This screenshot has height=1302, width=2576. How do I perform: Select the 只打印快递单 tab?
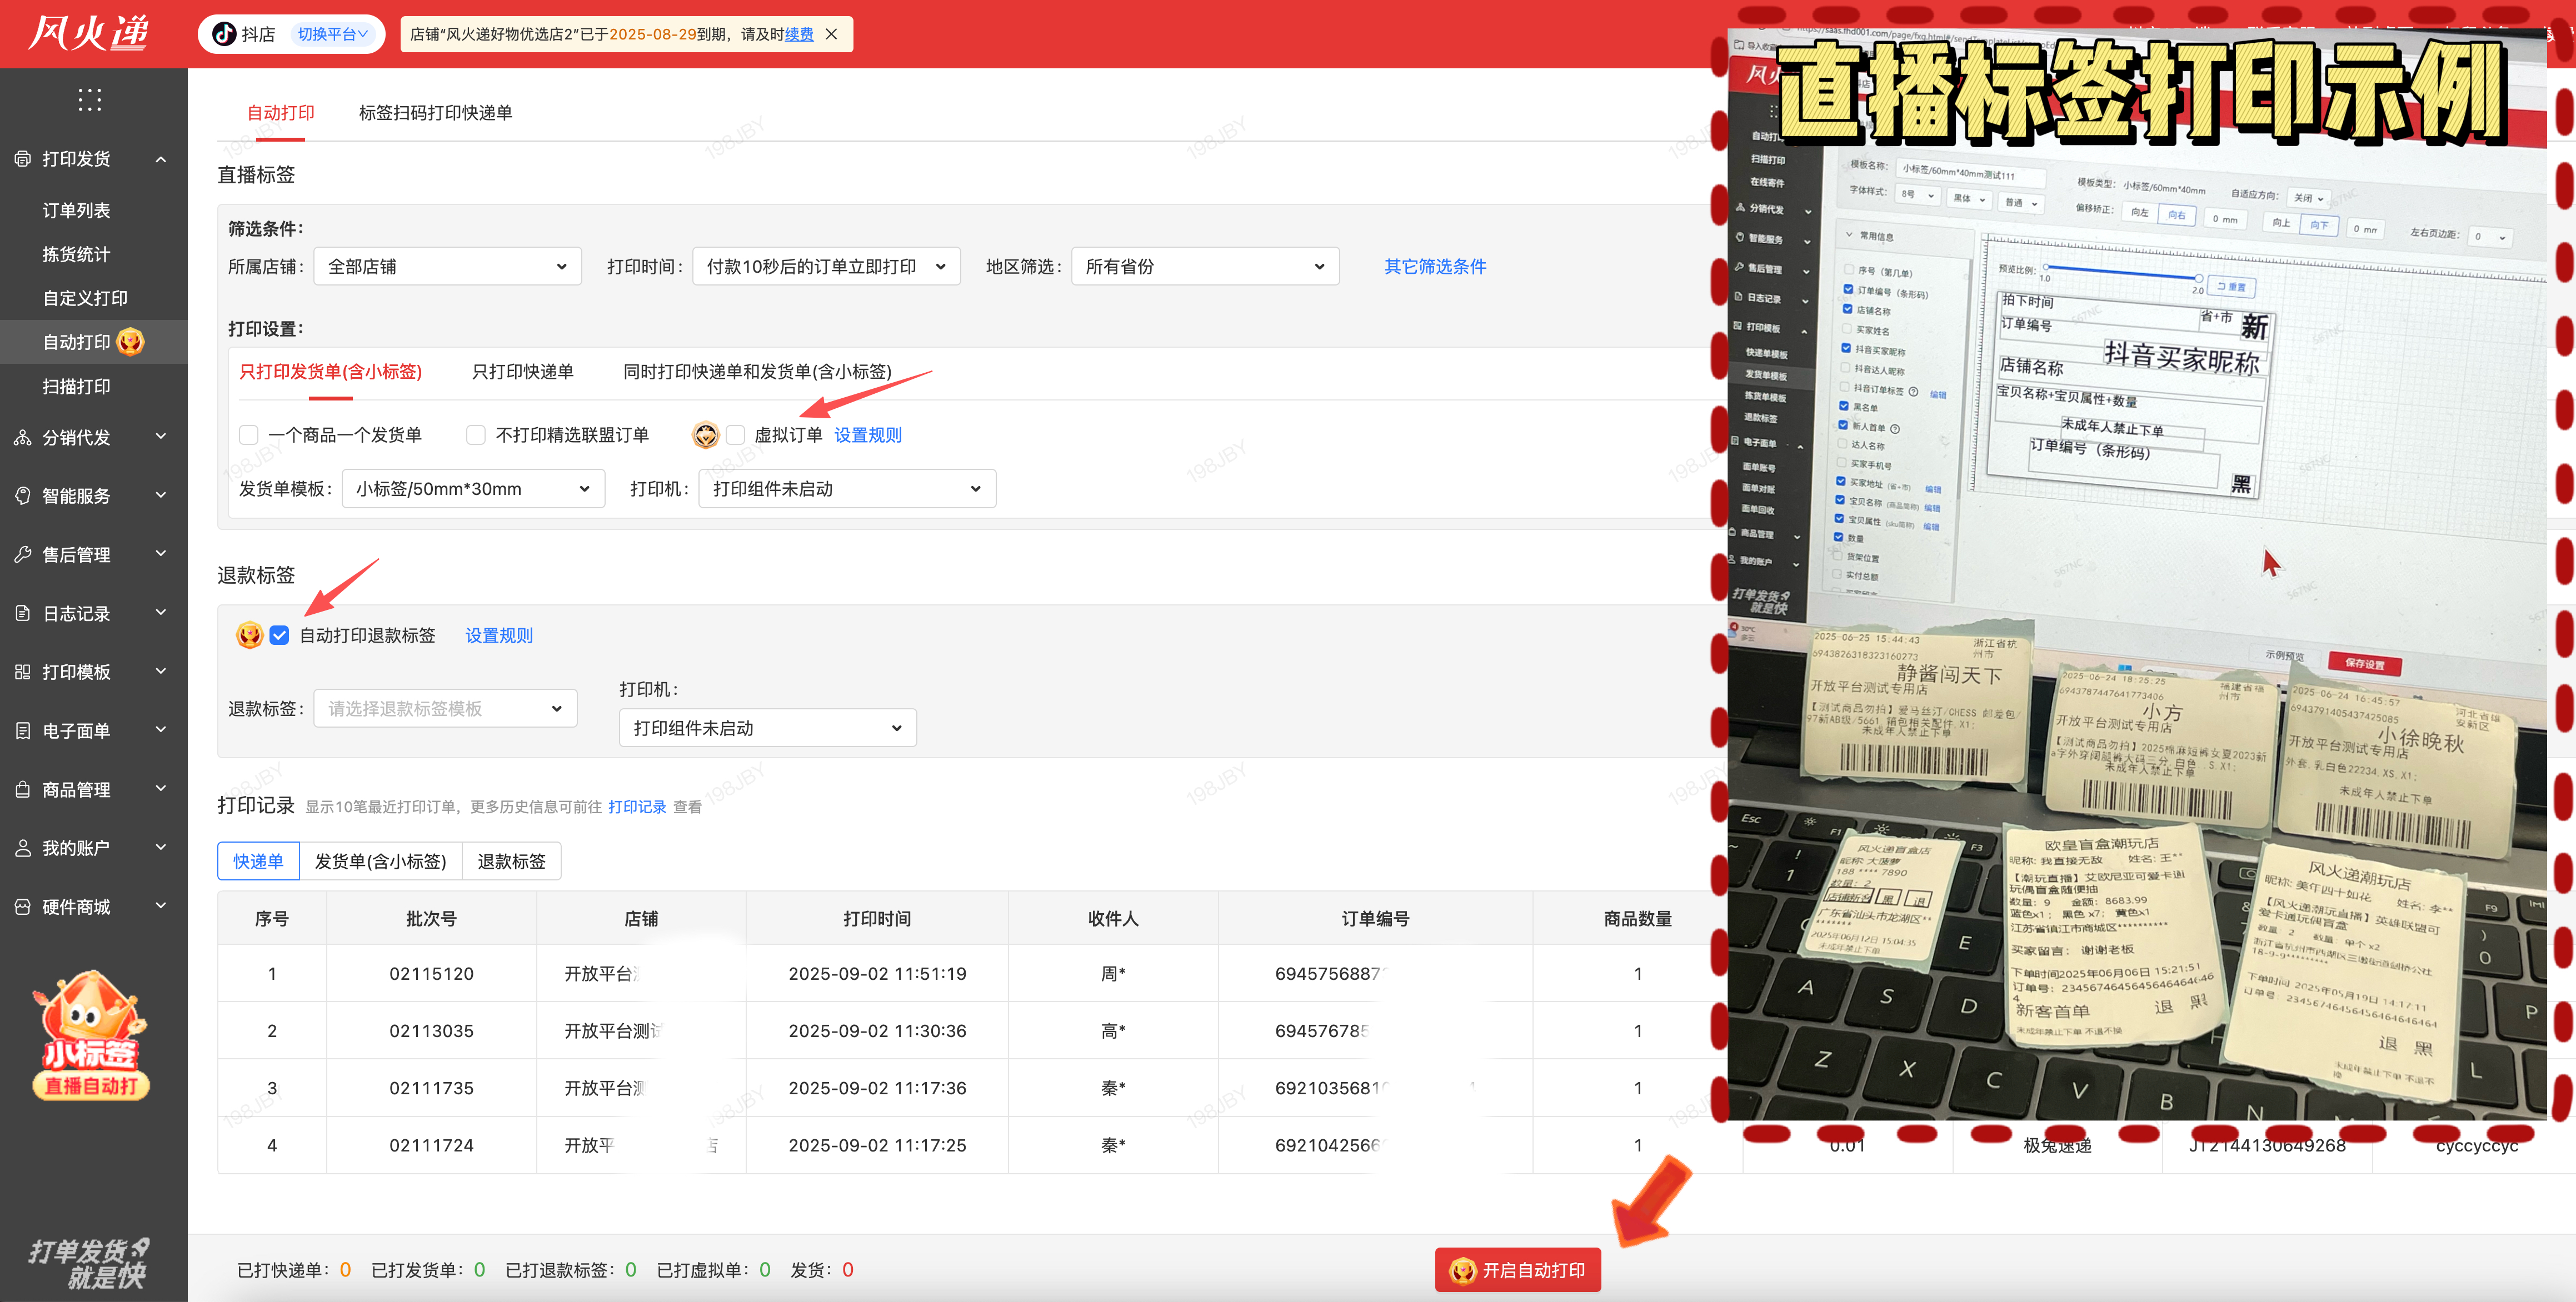tap(522, 372)
